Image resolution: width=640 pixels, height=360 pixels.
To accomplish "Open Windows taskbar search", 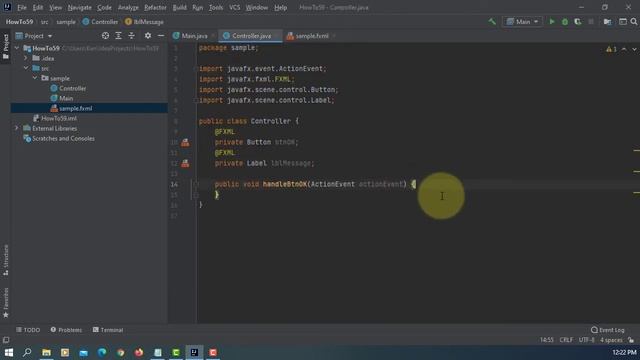I will coord(27,352).
